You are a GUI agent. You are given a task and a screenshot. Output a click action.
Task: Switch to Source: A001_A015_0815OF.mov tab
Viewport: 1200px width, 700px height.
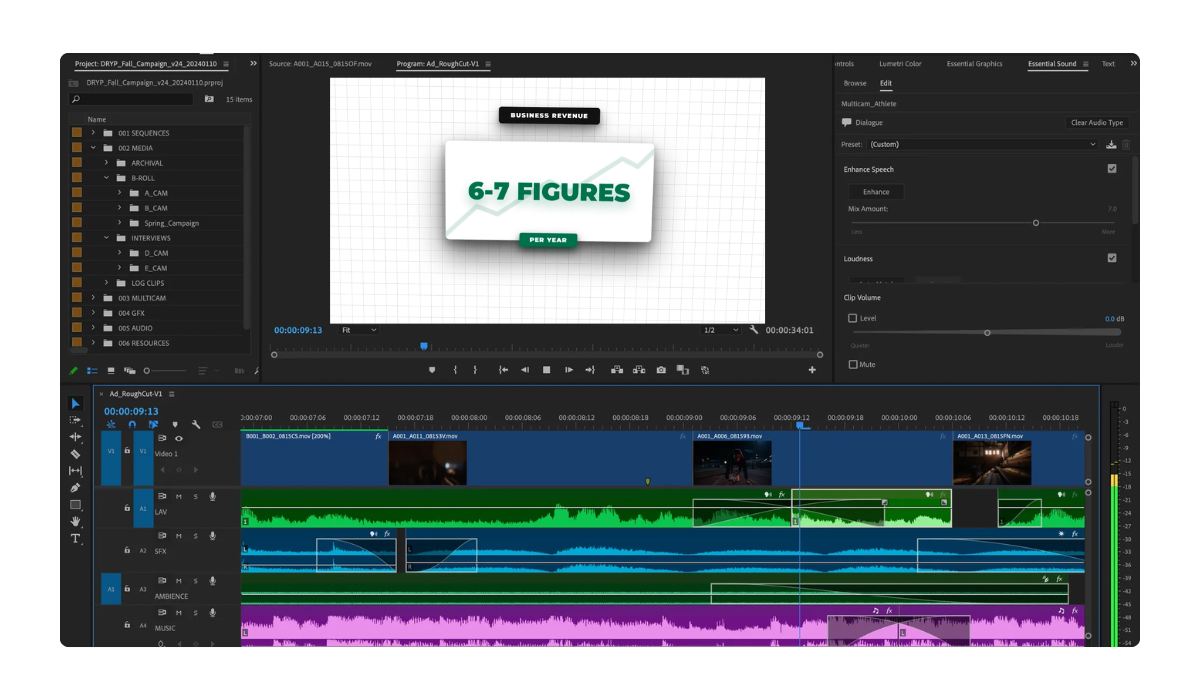pos(320,64)
